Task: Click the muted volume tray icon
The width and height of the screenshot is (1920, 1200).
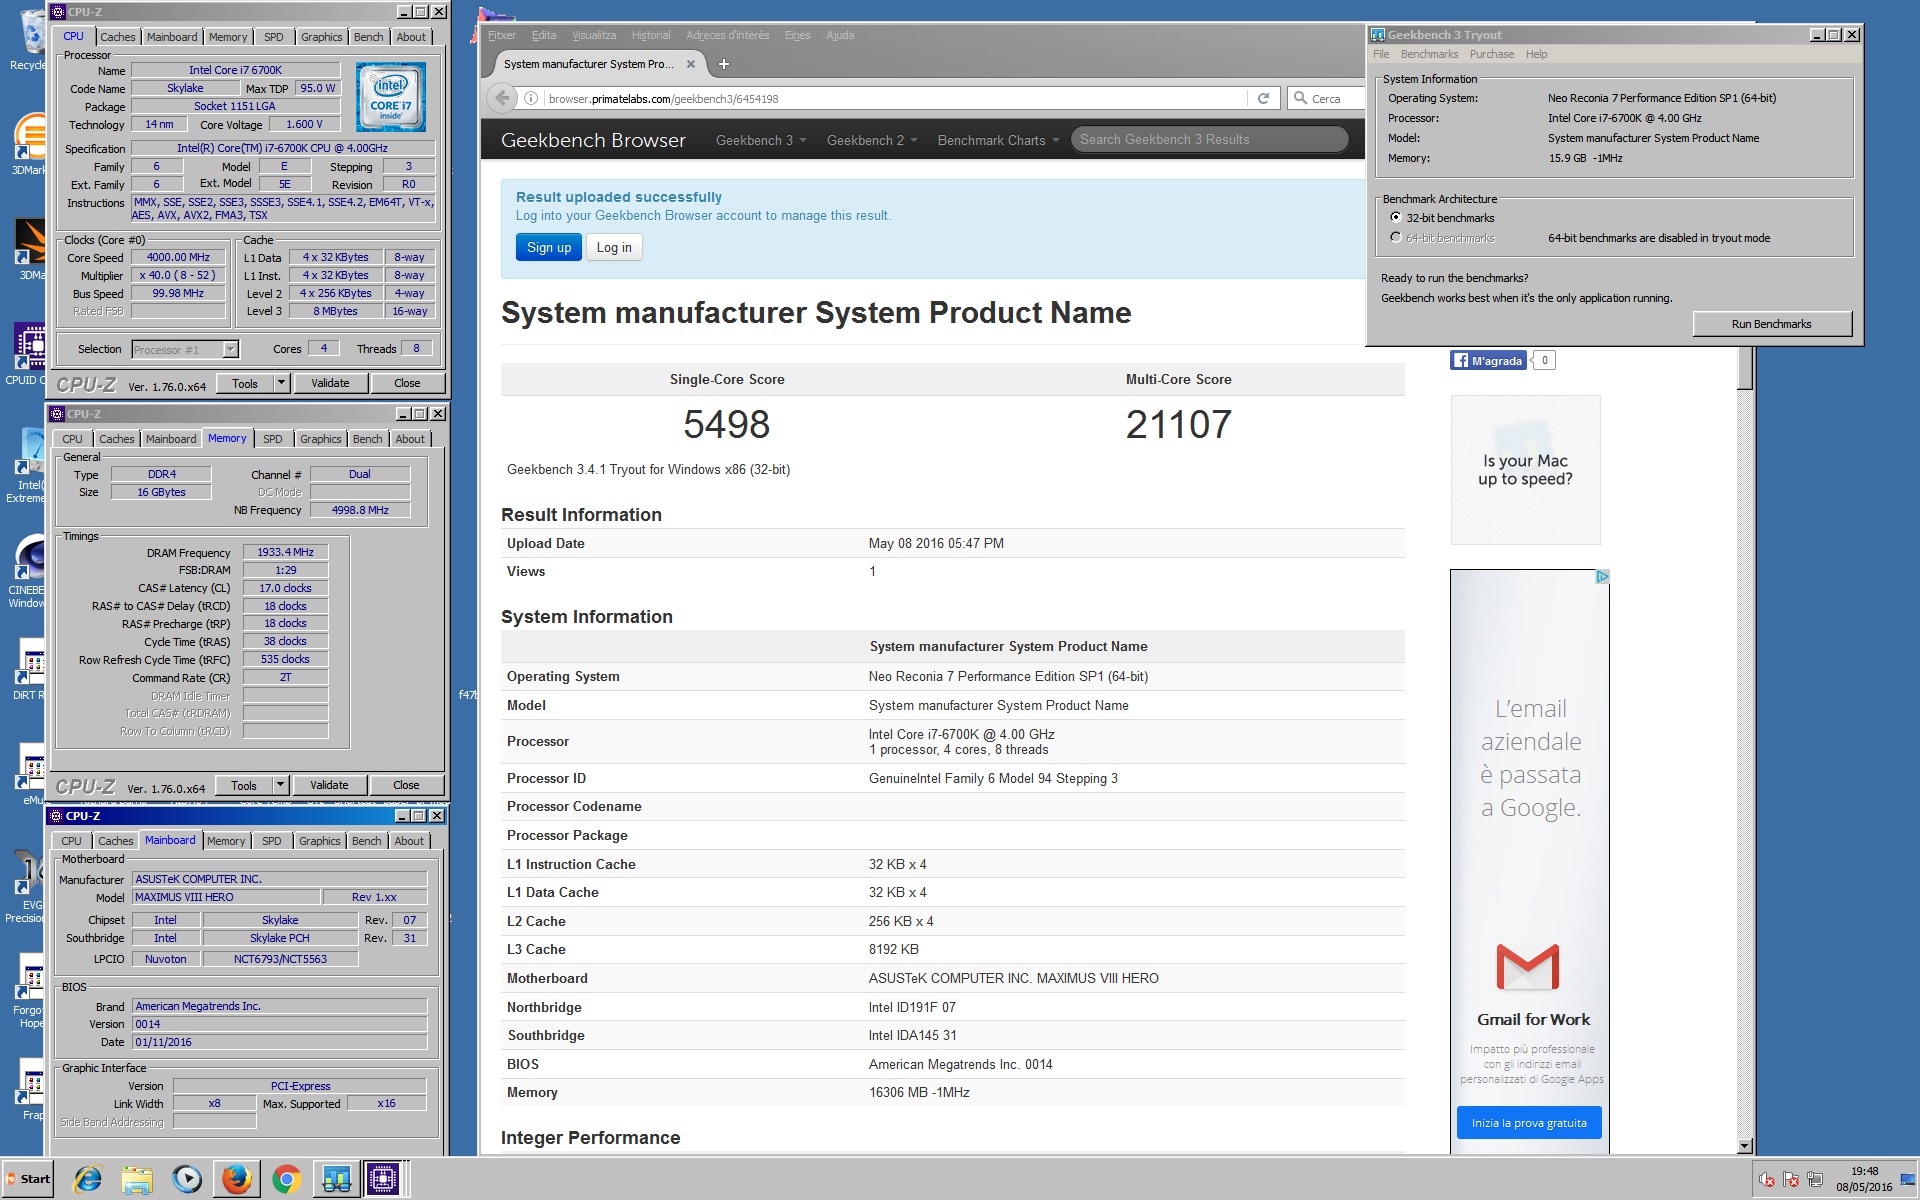Action: 1766,1181
